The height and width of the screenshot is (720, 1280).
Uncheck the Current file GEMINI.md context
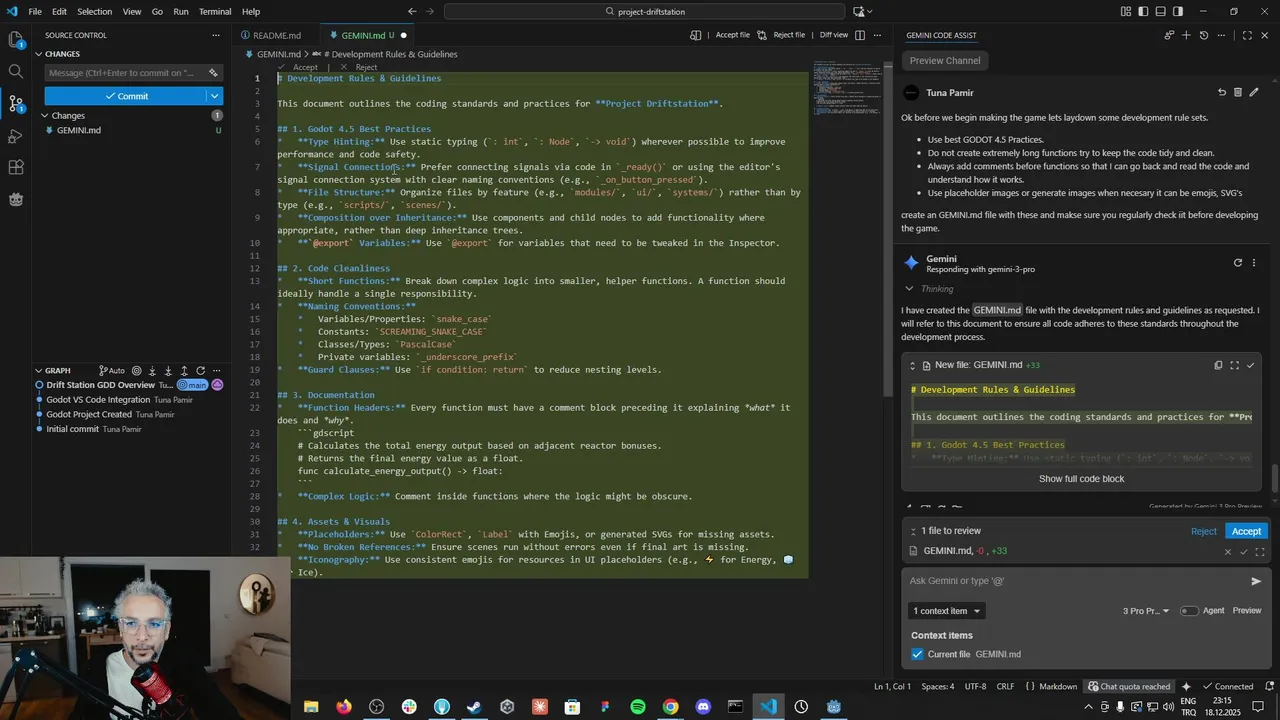click(x=917, y=654)
